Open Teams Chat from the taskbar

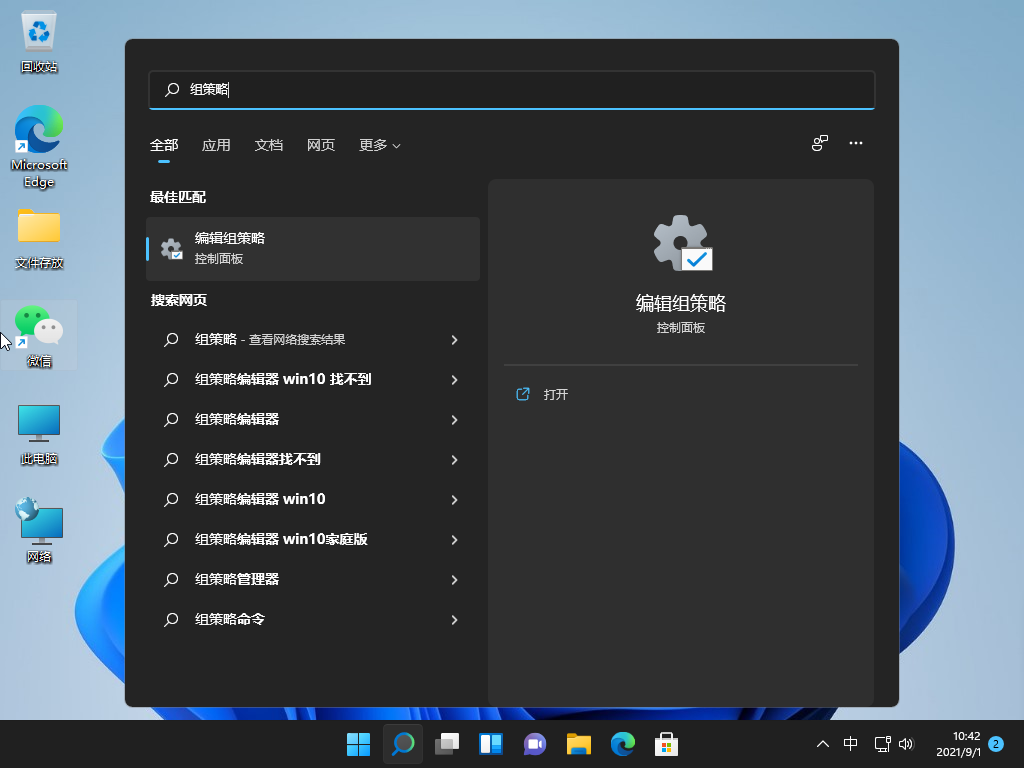[x=534, y=744]
